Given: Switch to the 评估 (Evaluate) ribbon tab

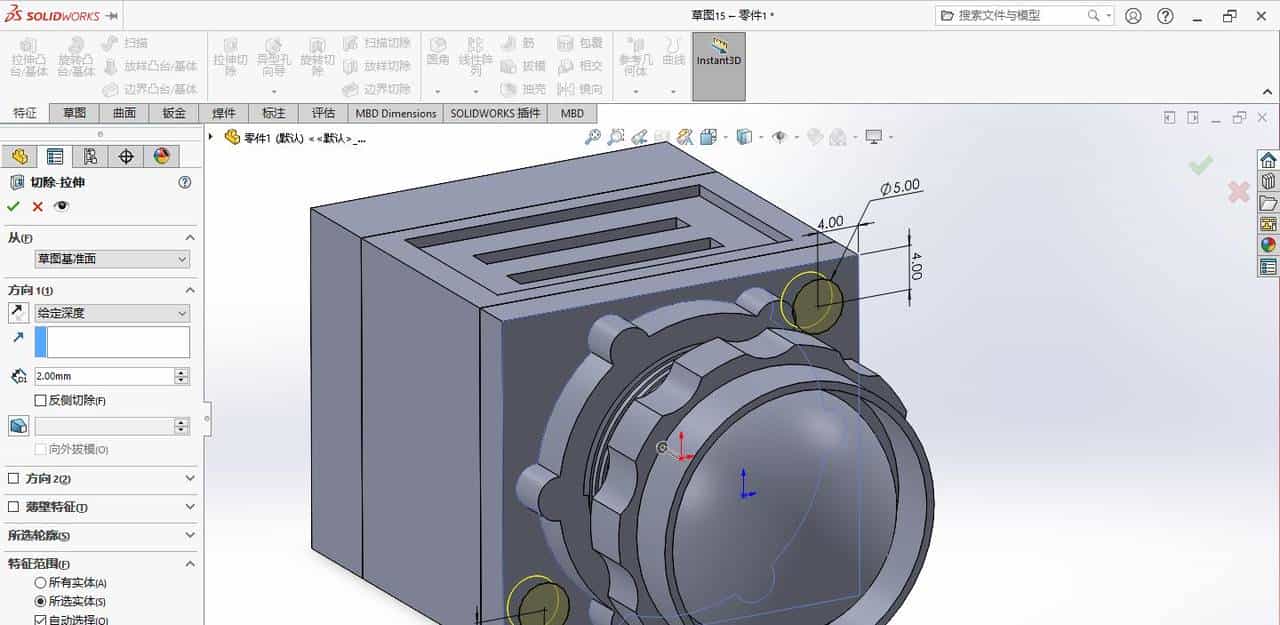Looking at the screenshot, I should click(x=322, y=113).
